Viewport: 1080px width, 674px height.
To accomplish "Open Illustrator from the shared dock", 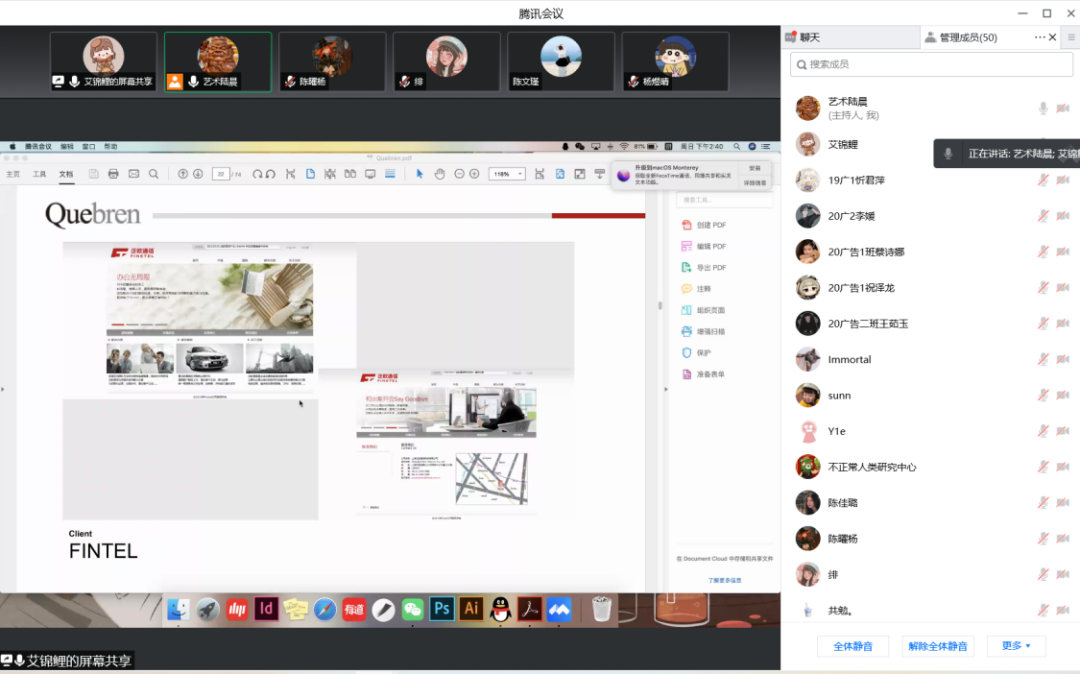I will pyautogui.click(x=471, y=609).
